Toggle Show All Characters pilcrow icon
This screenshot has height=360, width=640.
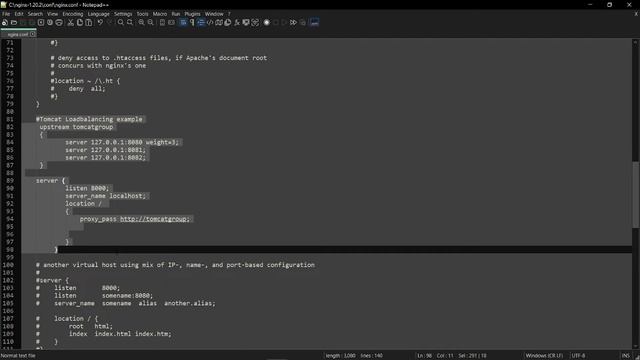[x=192, y=22]
